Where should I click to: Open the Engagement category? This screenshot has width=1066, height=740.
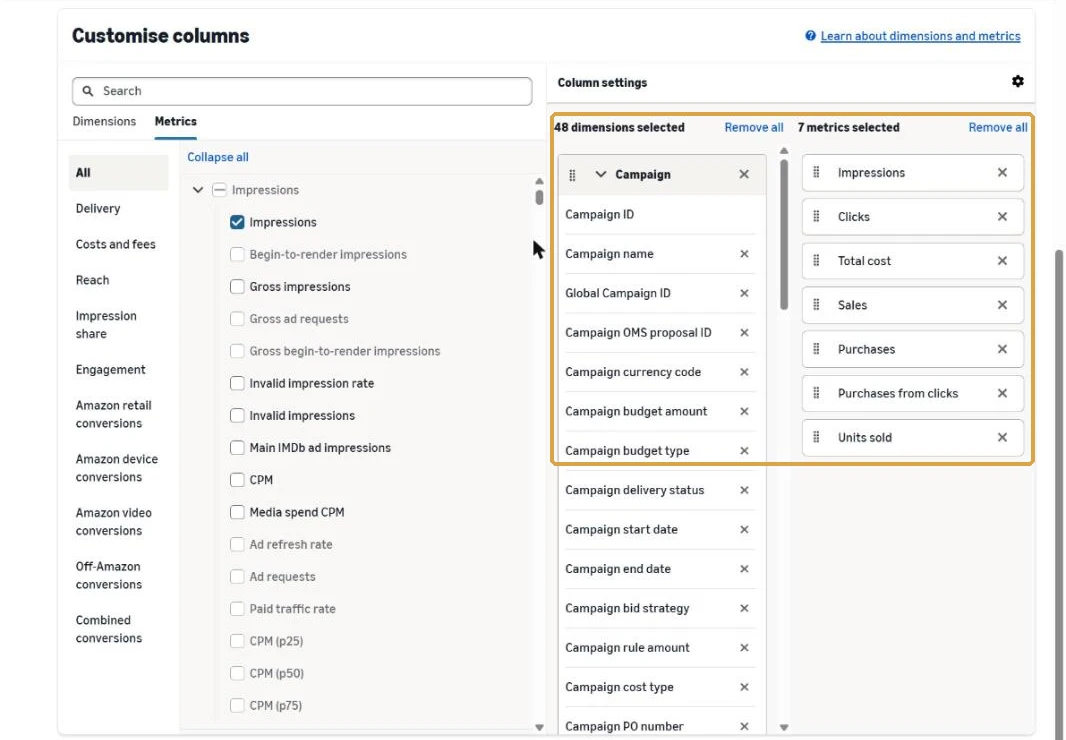(110, 370)
